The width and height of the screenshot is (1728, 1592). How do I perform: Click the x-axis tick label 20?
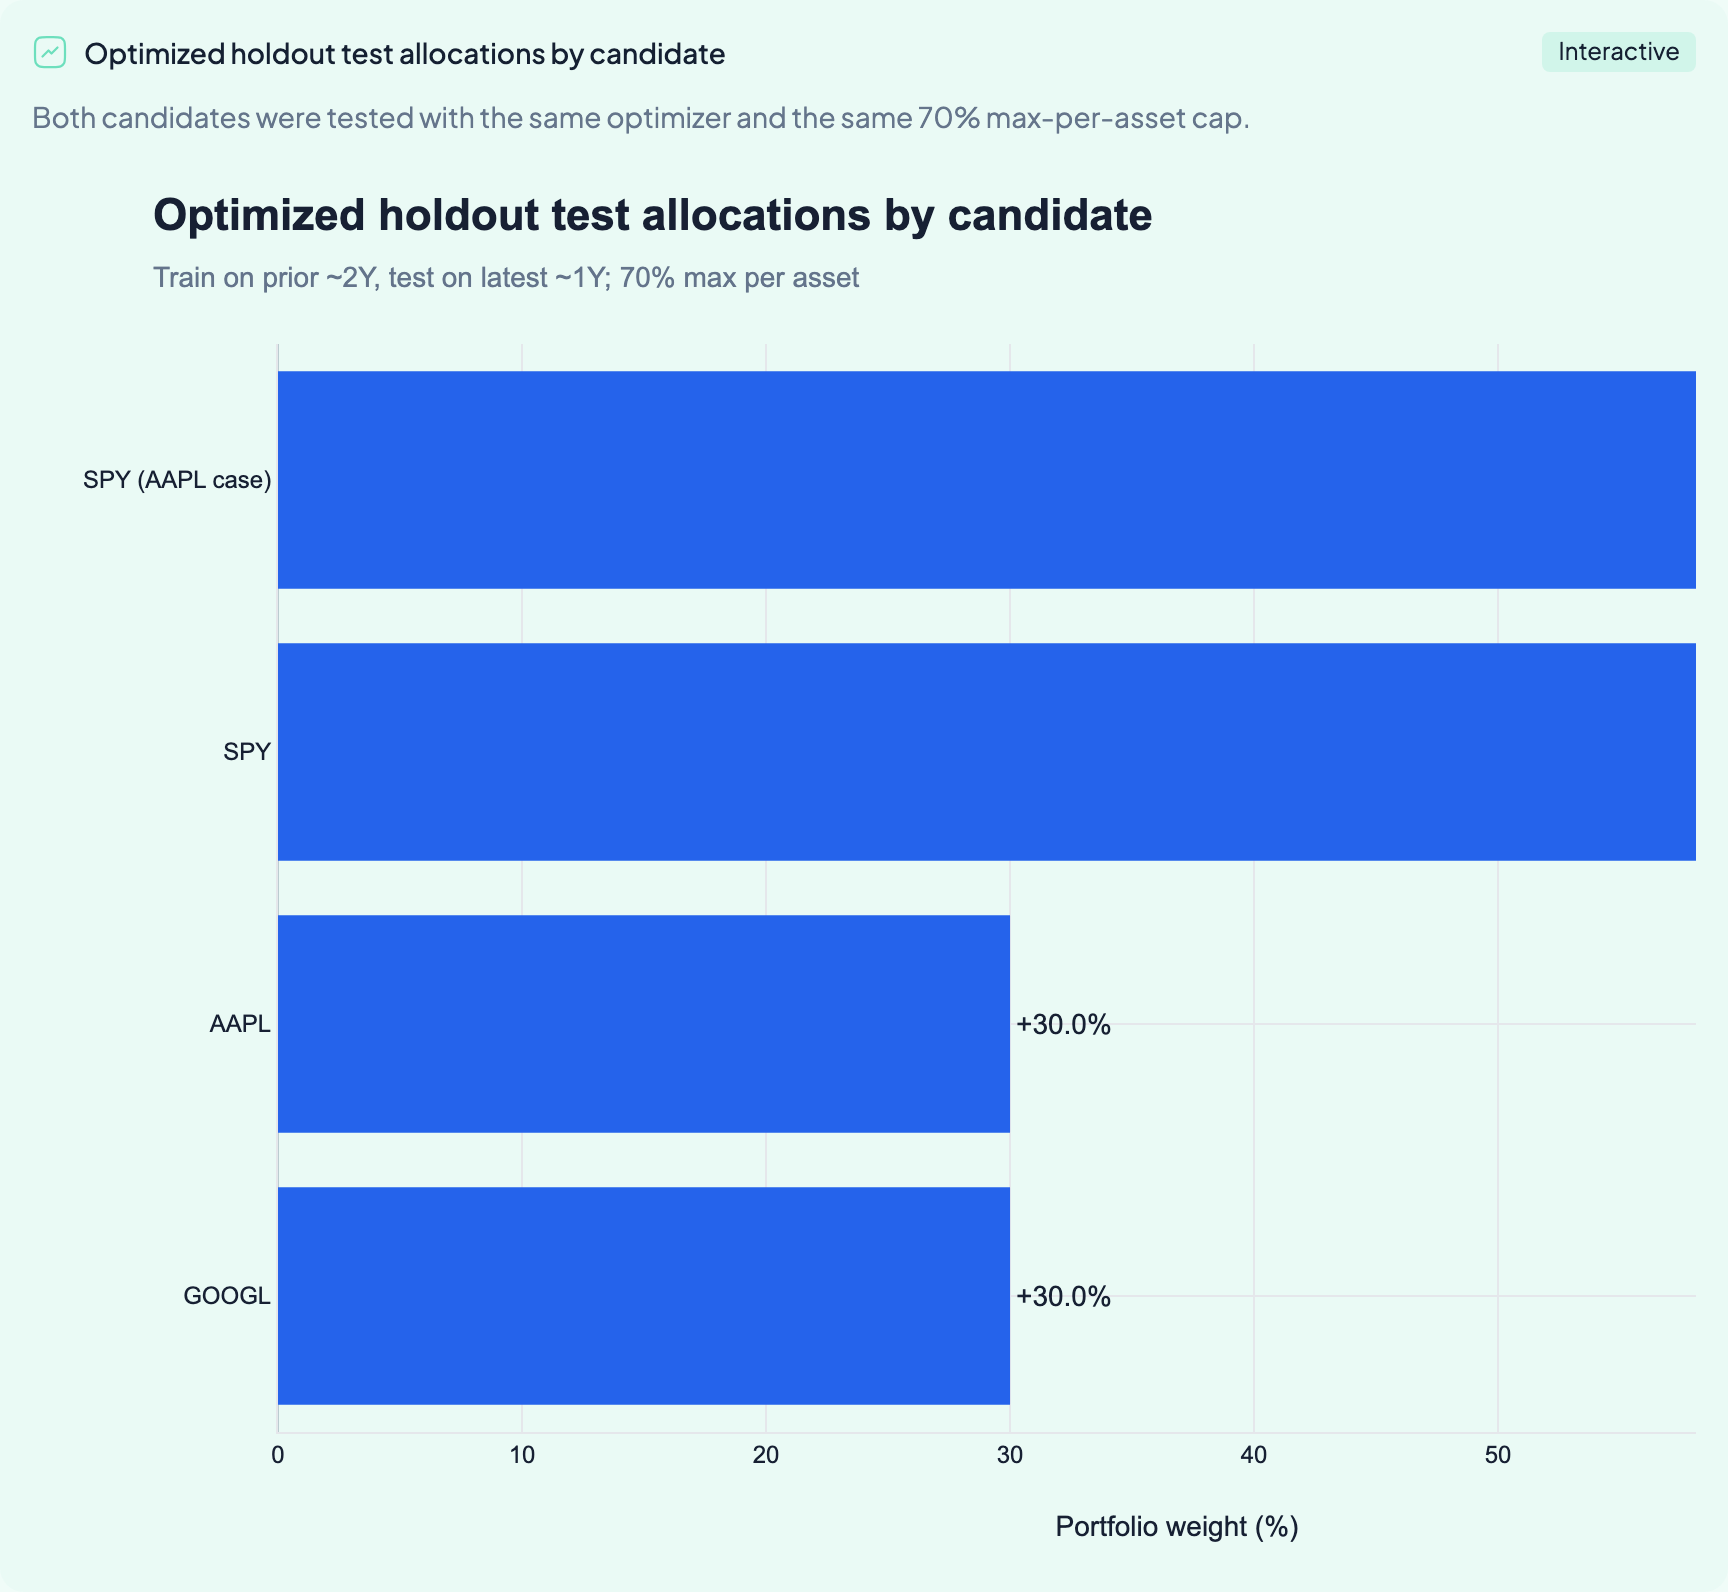766,1455
